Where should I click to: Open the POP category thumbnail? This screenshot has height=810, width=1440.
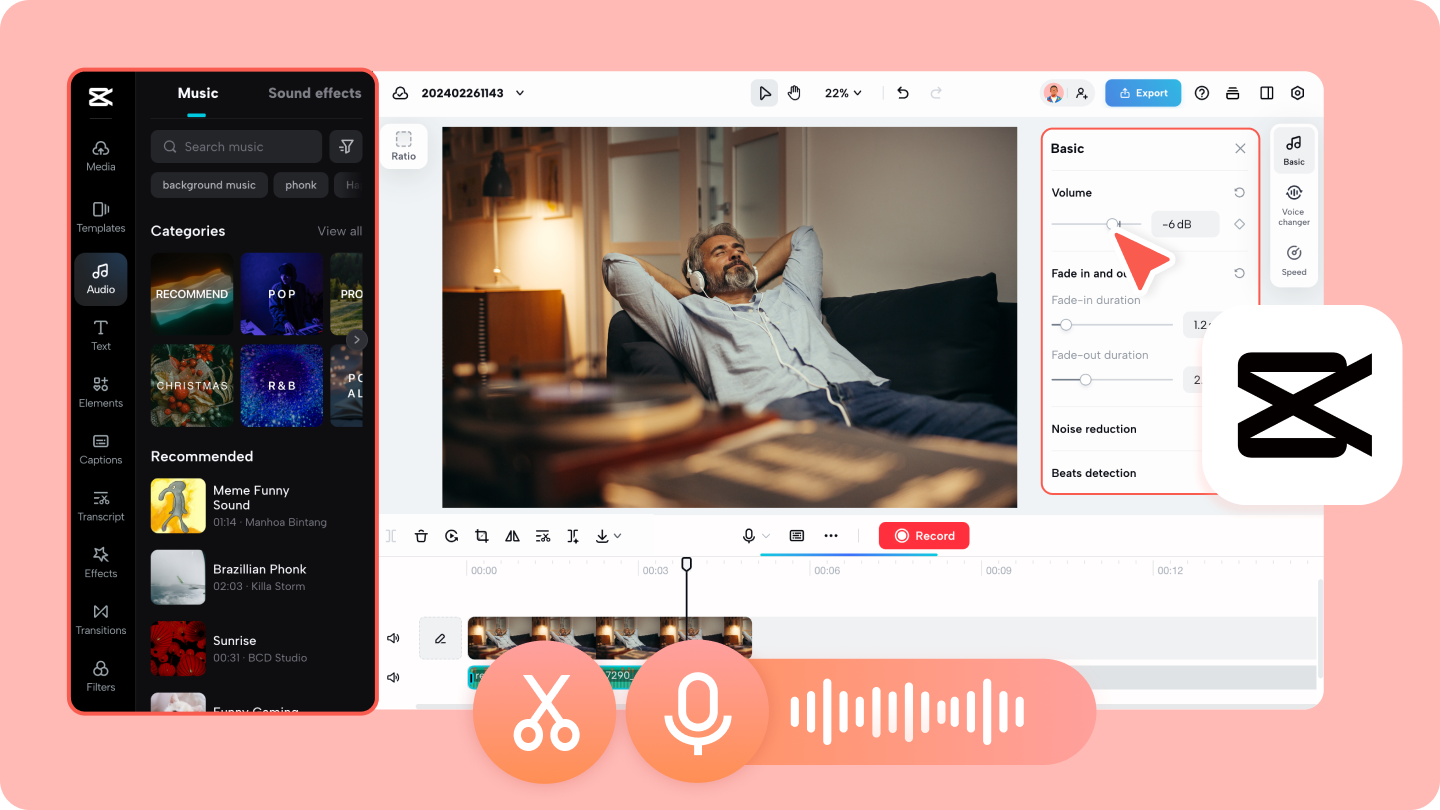tap(282, 294)
